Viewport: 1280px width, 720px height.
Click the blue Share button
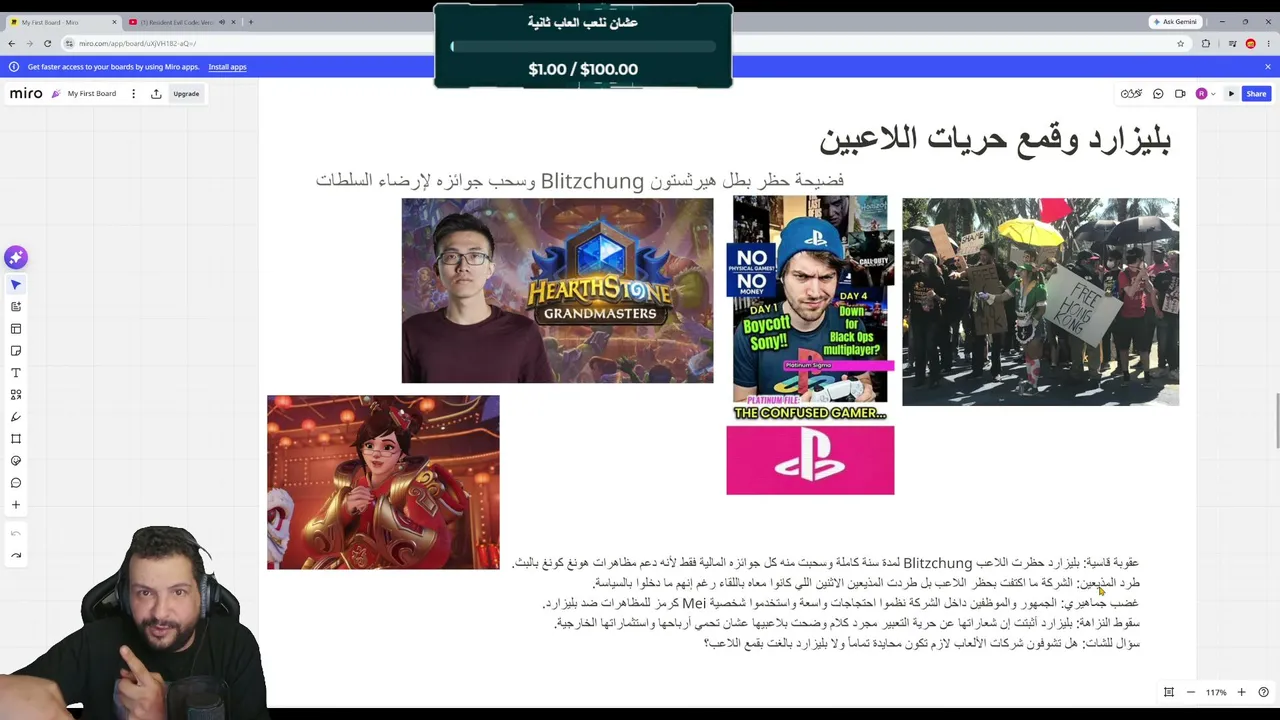coord(1256,94)
